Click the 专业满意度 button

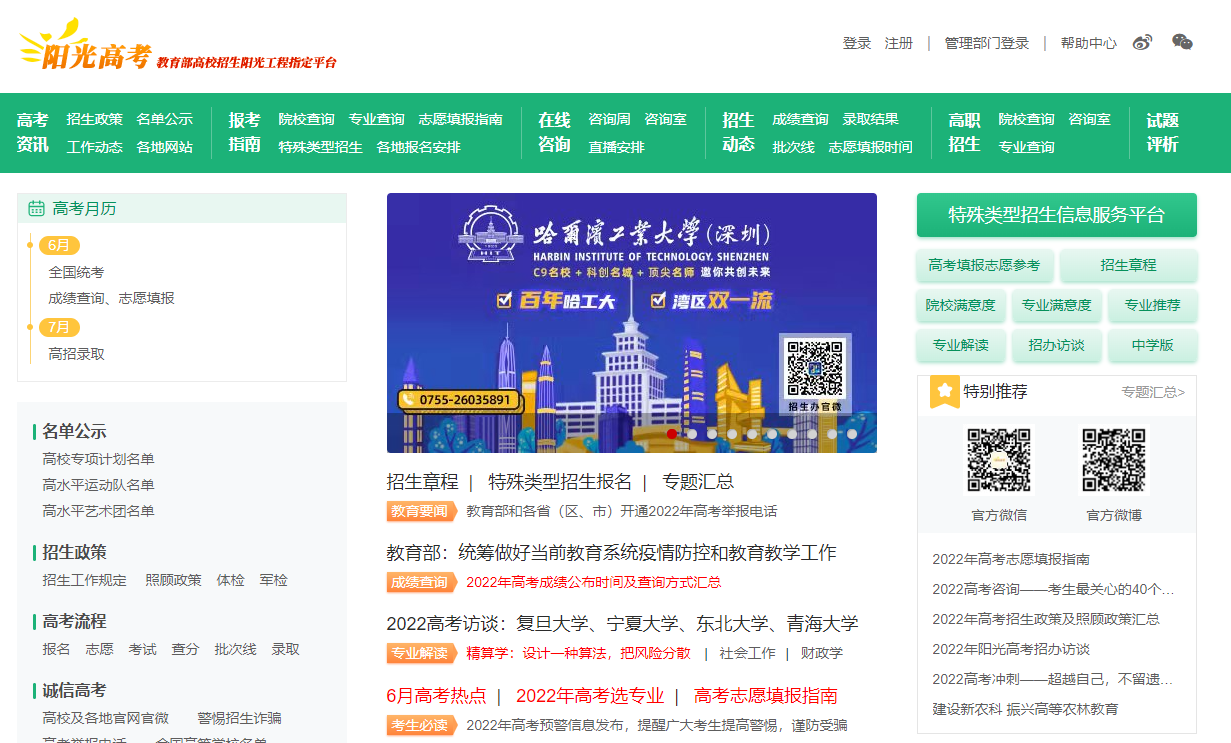point(1057,305)
